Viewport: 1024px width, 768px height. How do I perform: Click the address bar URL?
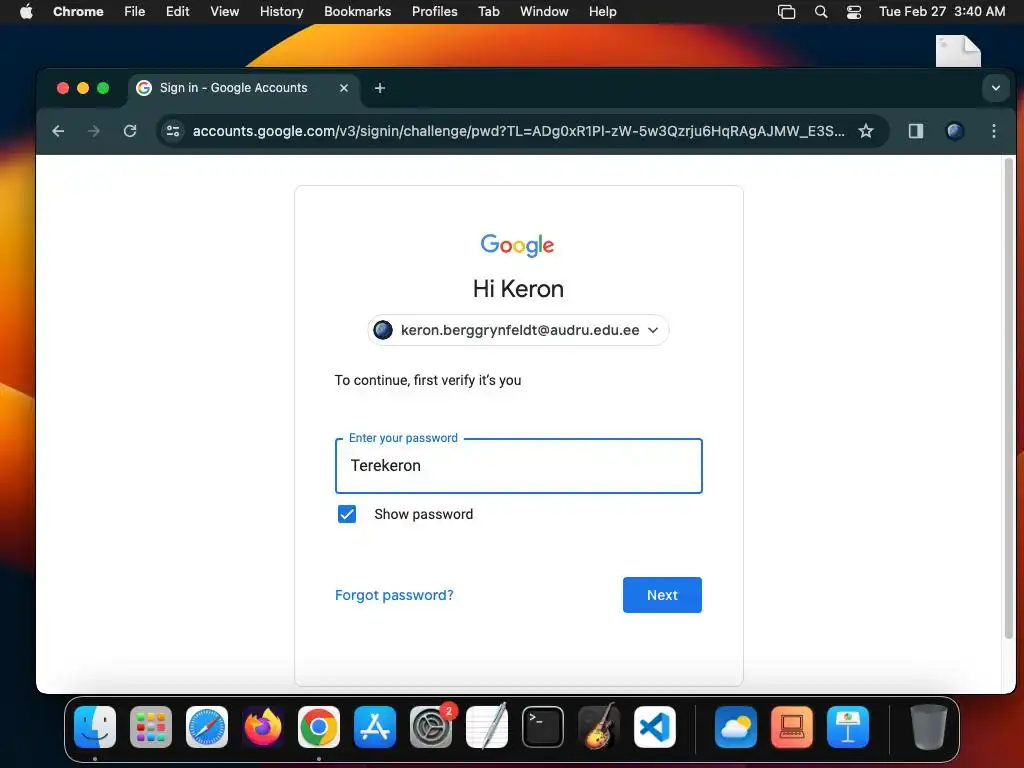click(x=518, y=131)
